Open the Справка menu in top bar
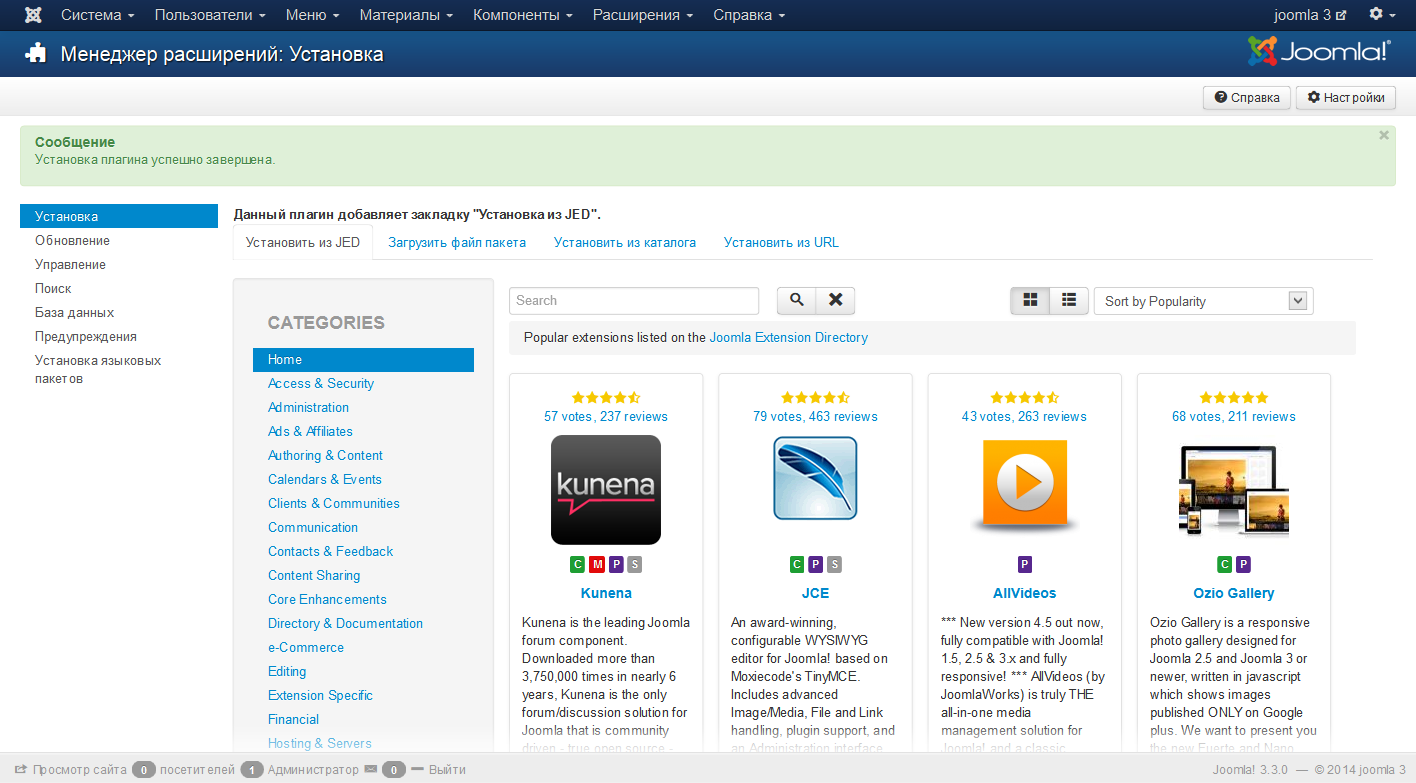 (x=749, y=15)
